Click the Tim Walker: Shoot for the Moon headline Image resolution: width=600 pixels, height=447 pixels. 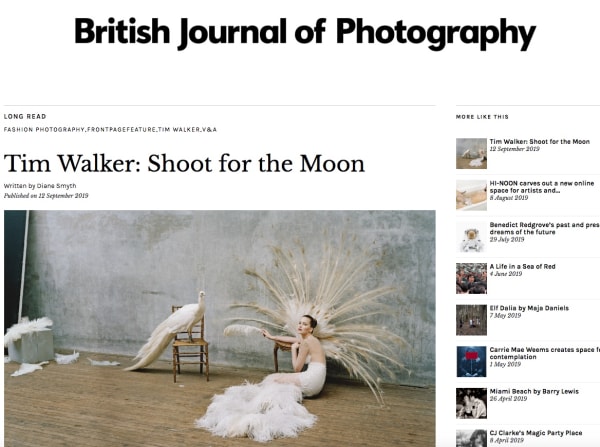pyautogui.click(x=184, y=163)
